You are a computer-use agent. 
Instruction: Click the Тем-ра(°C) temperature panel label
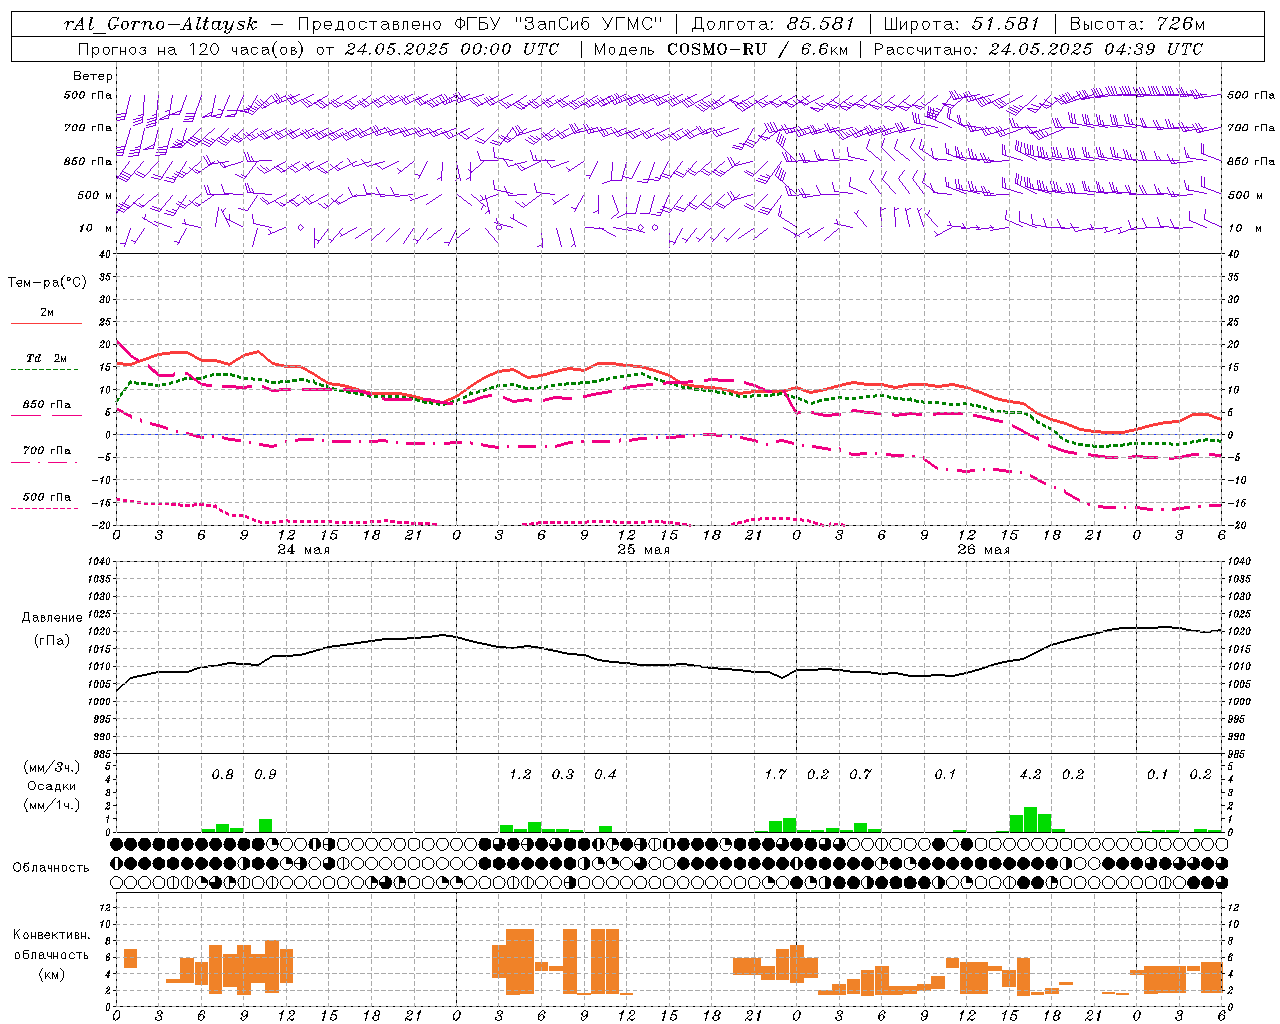[47, 282]
